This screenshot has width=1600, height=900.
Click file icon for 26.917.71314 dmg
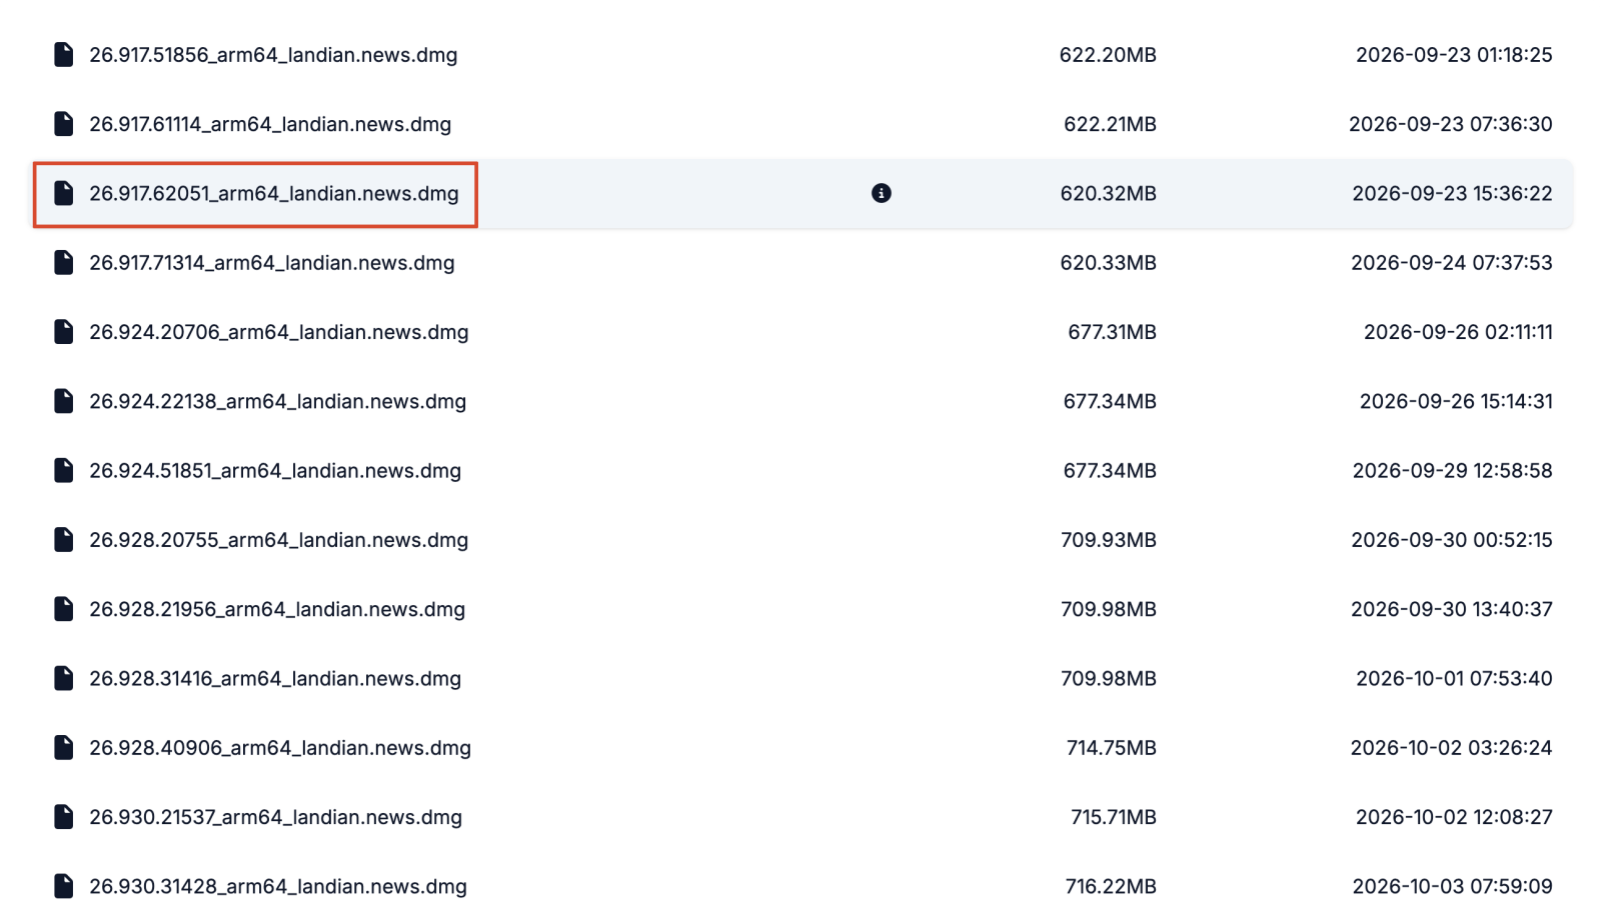63,263
